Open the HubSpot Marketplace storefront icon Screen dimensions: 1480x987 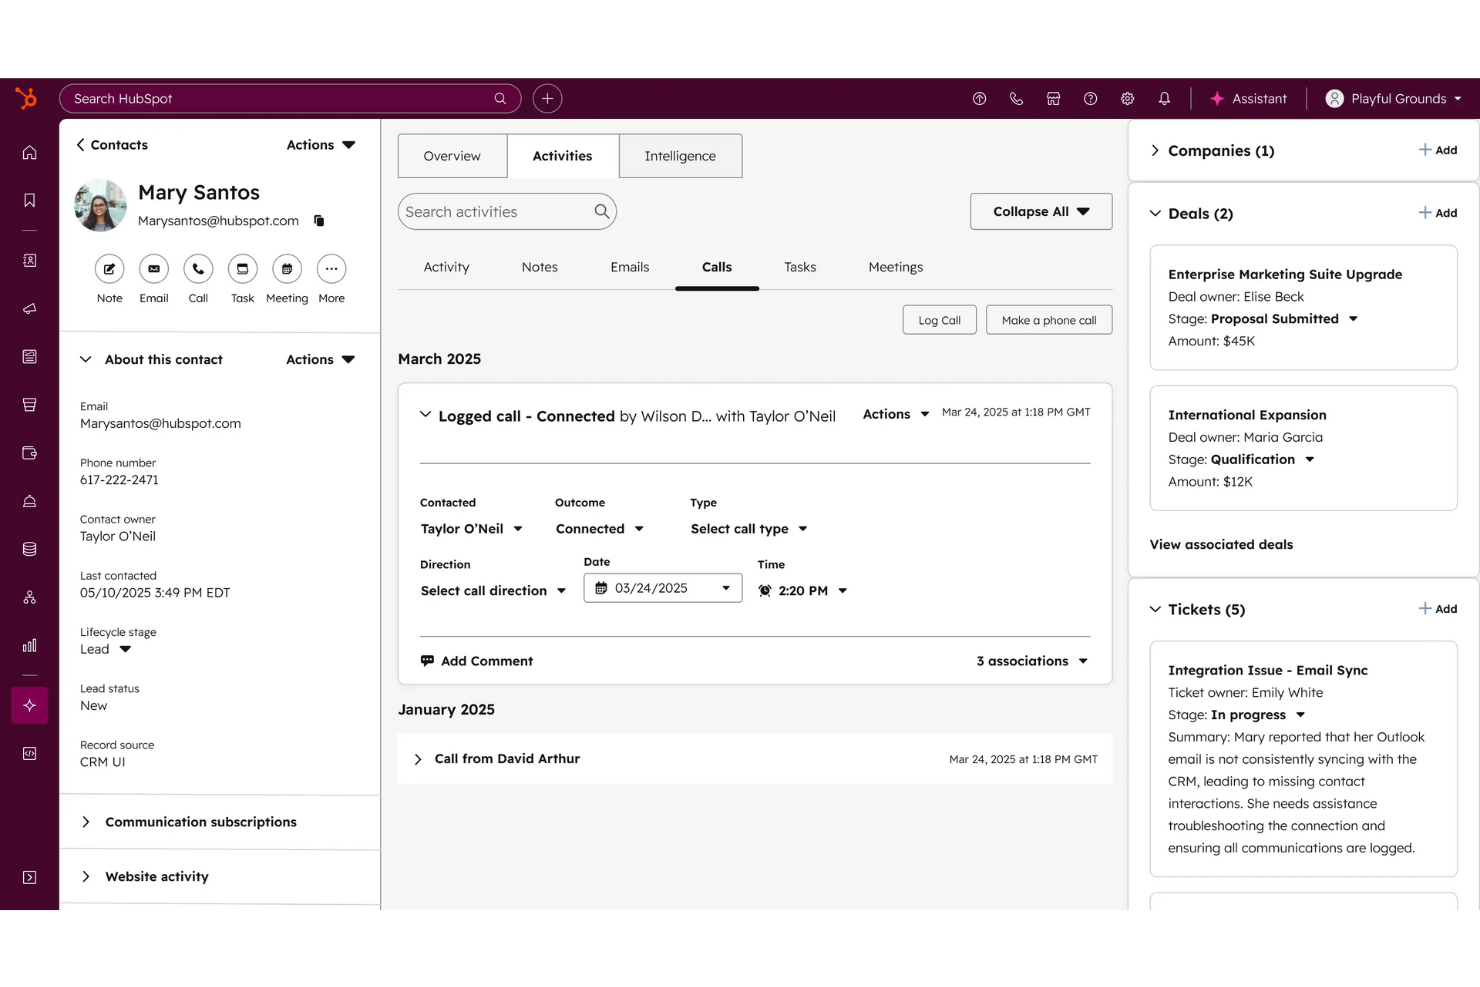[x=1053, y=98]
